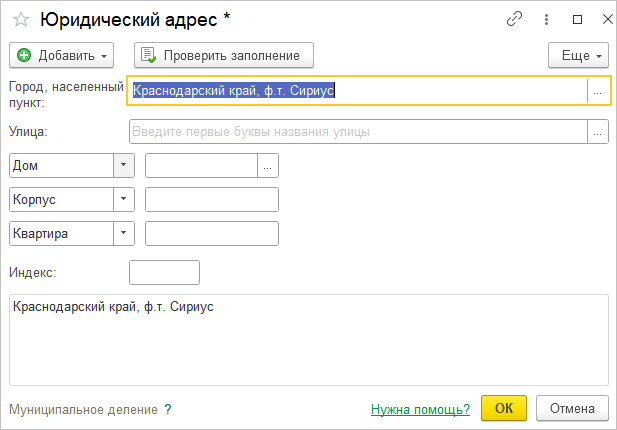Open the Квартира type dropdown
Image resolution: width=617 pixels, height=430 pixels.
tap(124, 233)
